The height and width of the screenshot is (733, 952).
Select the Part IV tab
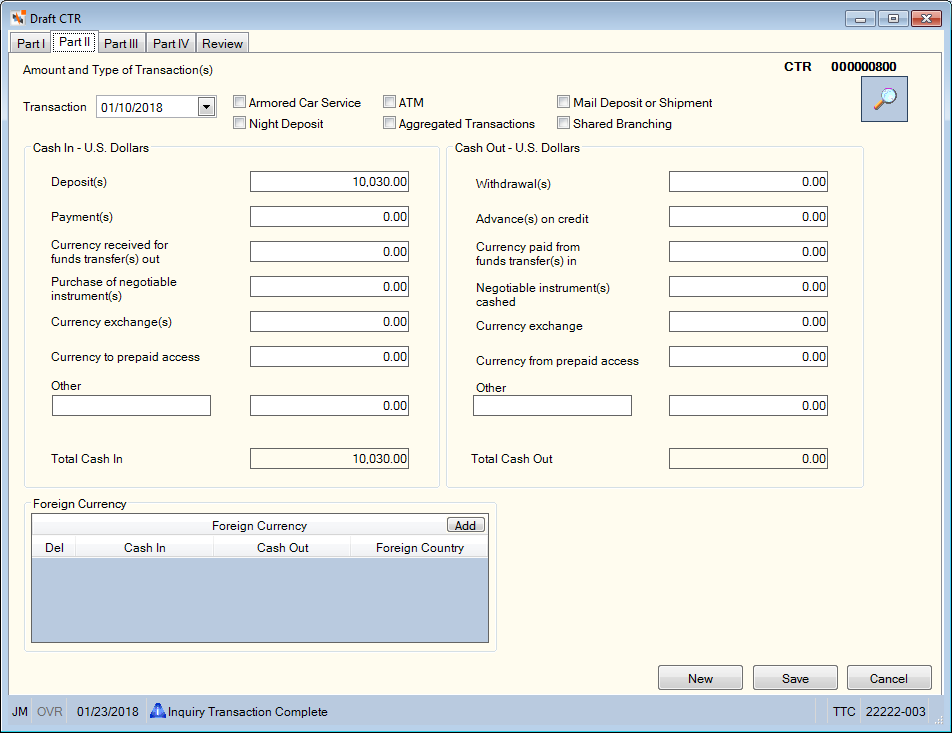pyautogui.click(x=171, y=43)
